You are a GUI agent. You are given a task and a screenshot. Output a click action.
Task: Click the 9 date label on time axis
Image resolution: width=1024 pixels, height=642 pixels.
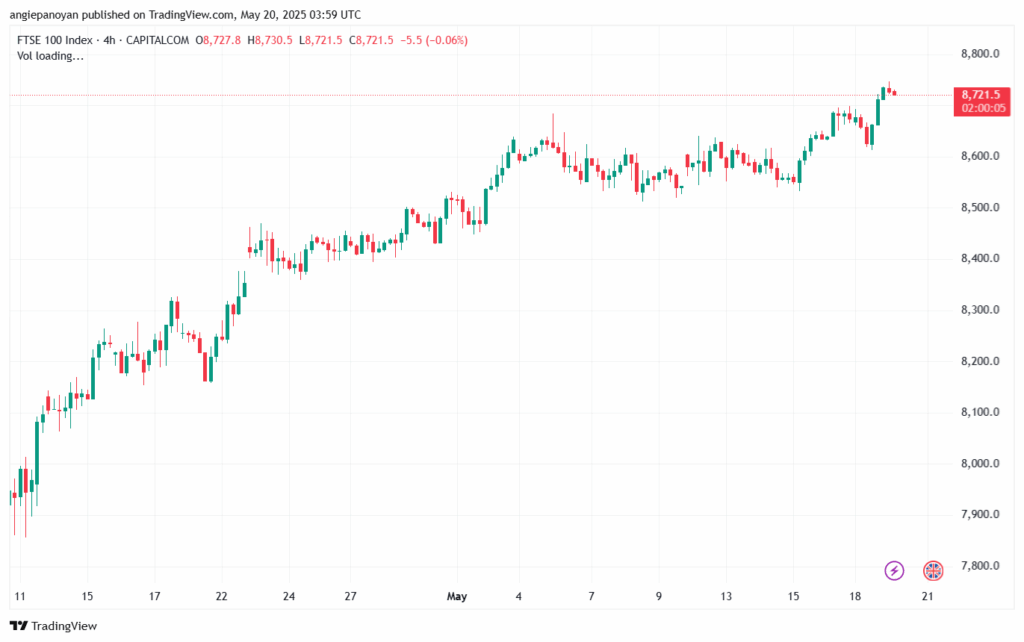659,596
